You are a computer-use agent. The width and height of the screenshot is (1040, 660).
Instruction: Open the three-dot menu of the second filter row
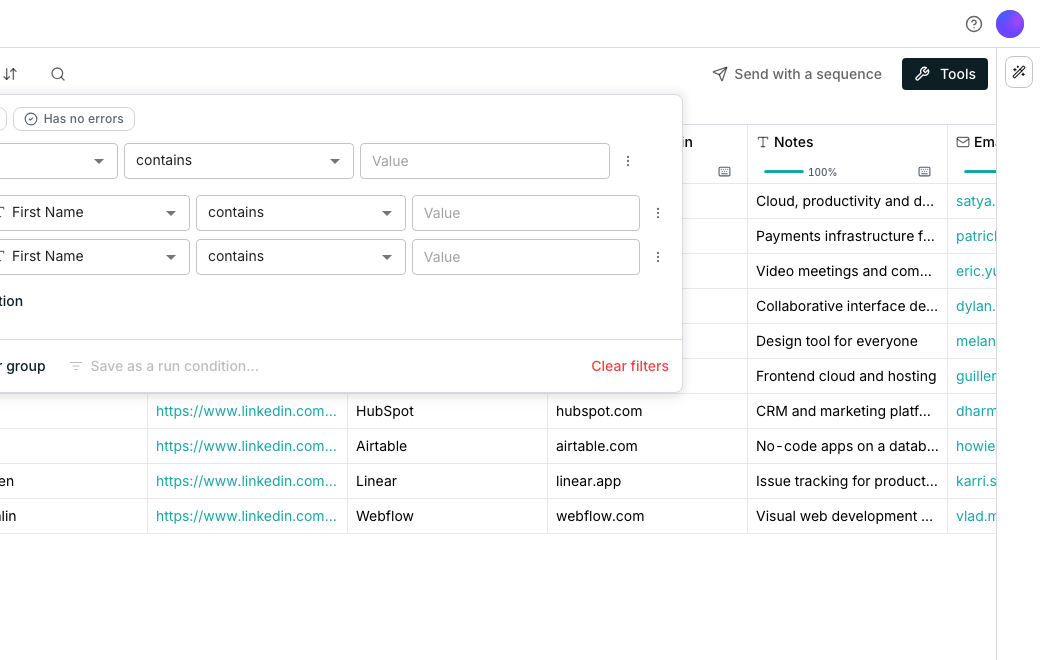(658, 213)
